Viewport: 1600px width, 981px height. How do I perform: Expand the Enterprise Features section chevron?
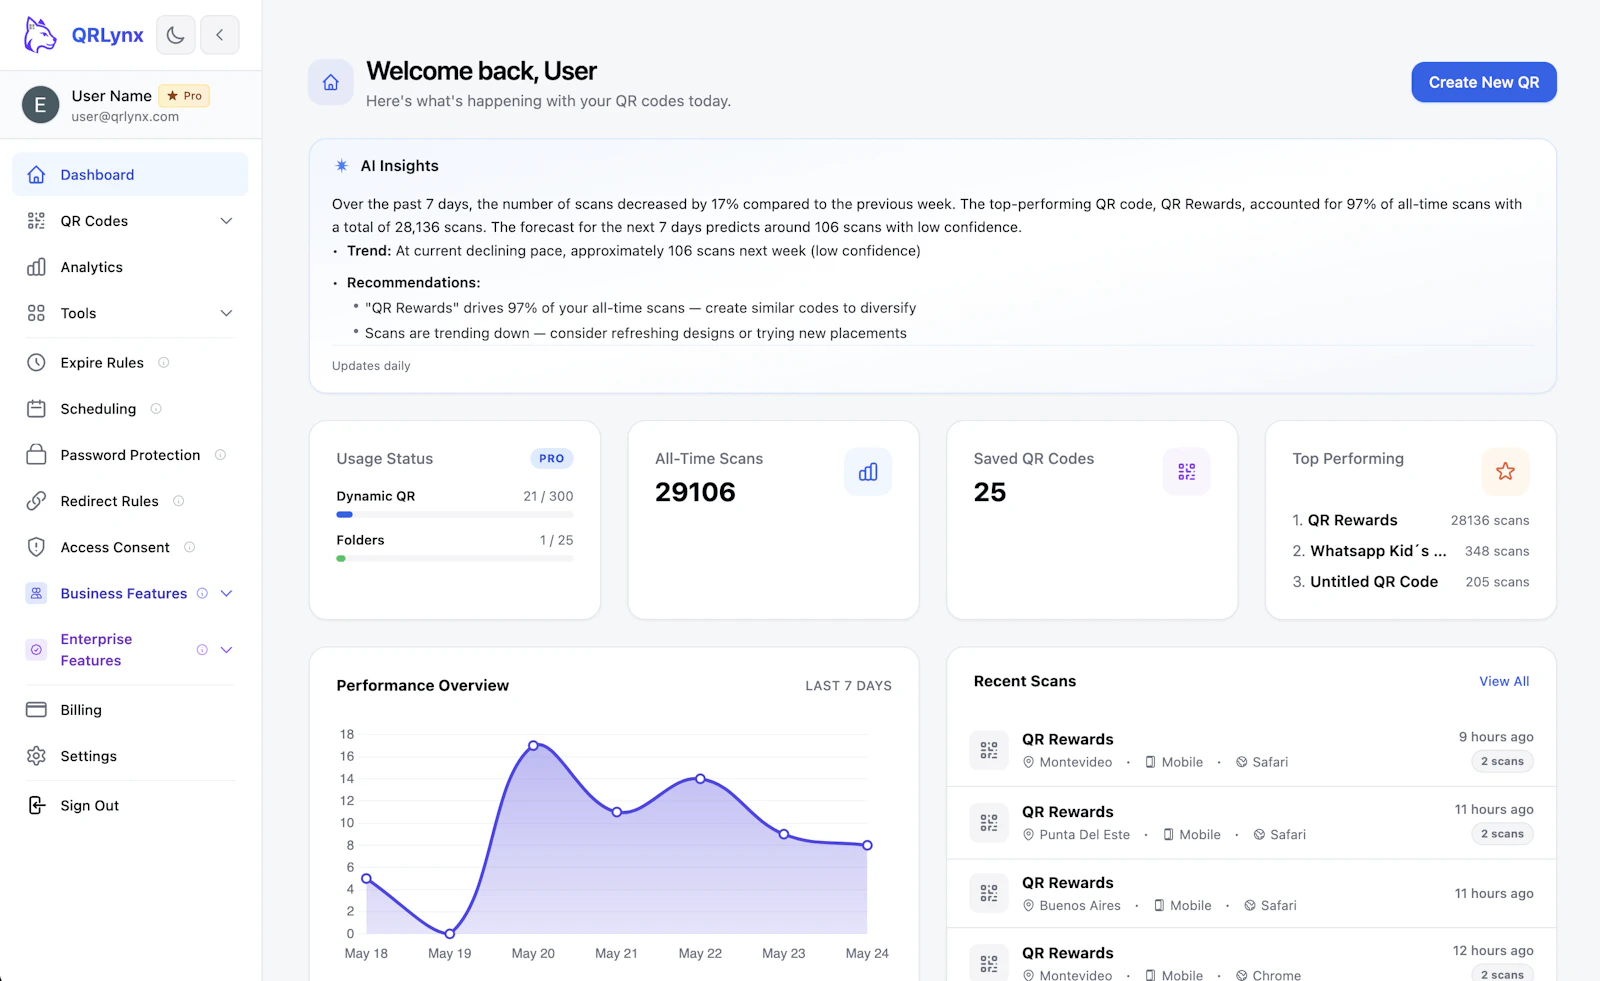click(x=227, y=650)
